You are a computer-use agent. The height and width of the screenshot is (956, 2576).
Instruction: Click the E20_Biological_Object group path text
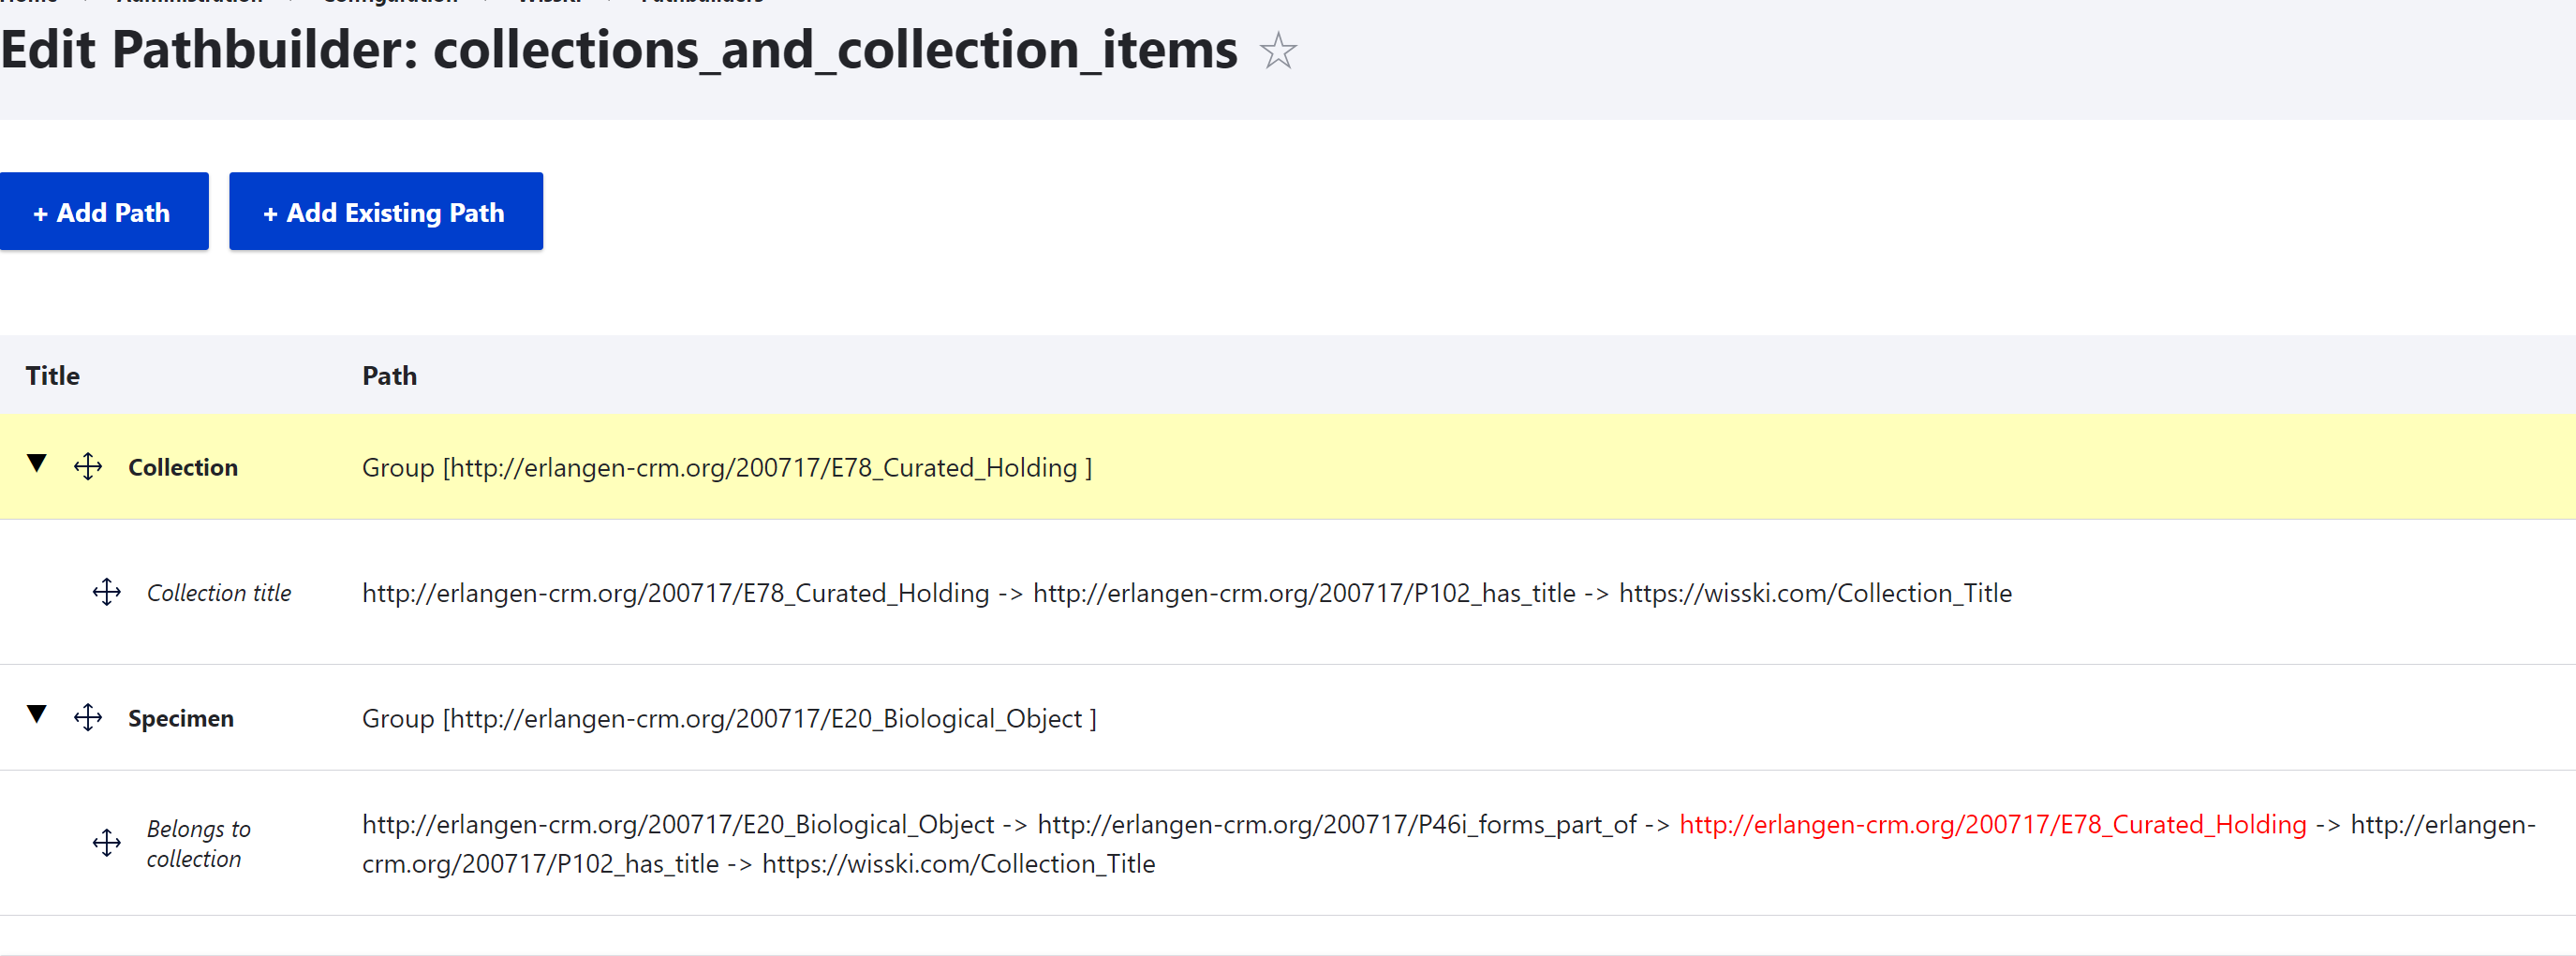tap(729, 718)
